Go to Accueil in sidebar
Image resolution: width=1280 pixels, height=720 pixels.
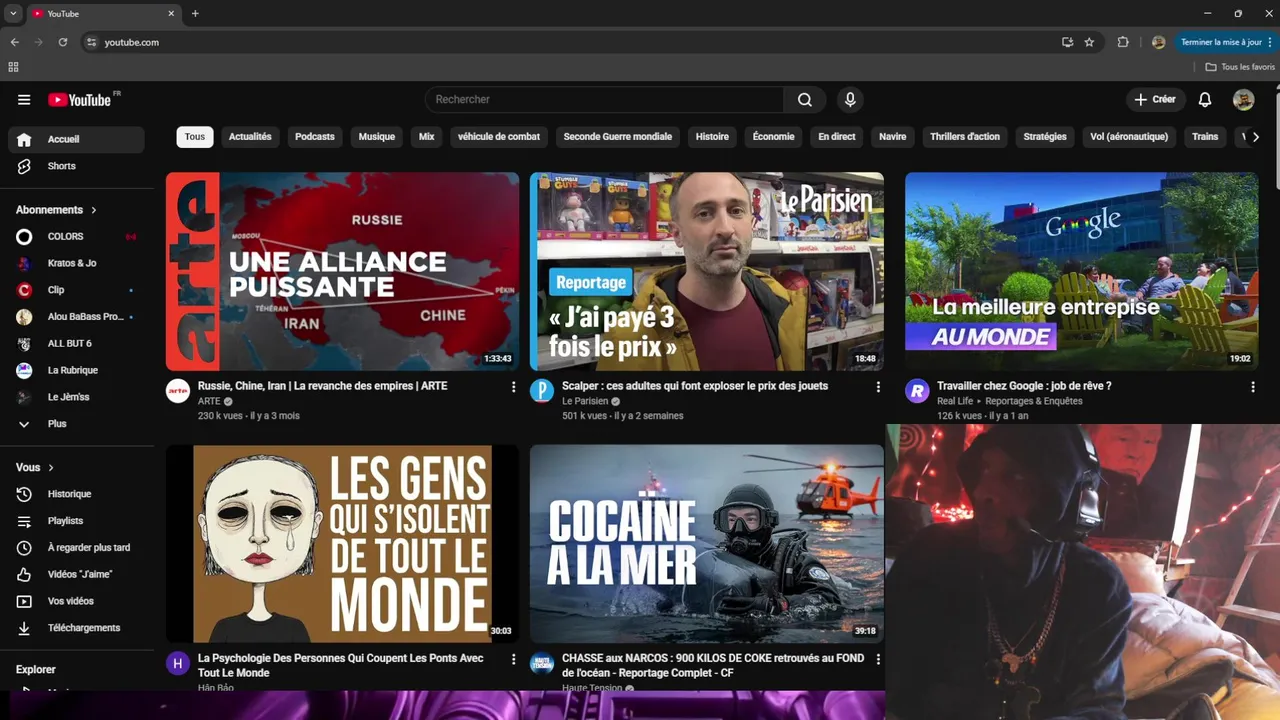[76, 139]
